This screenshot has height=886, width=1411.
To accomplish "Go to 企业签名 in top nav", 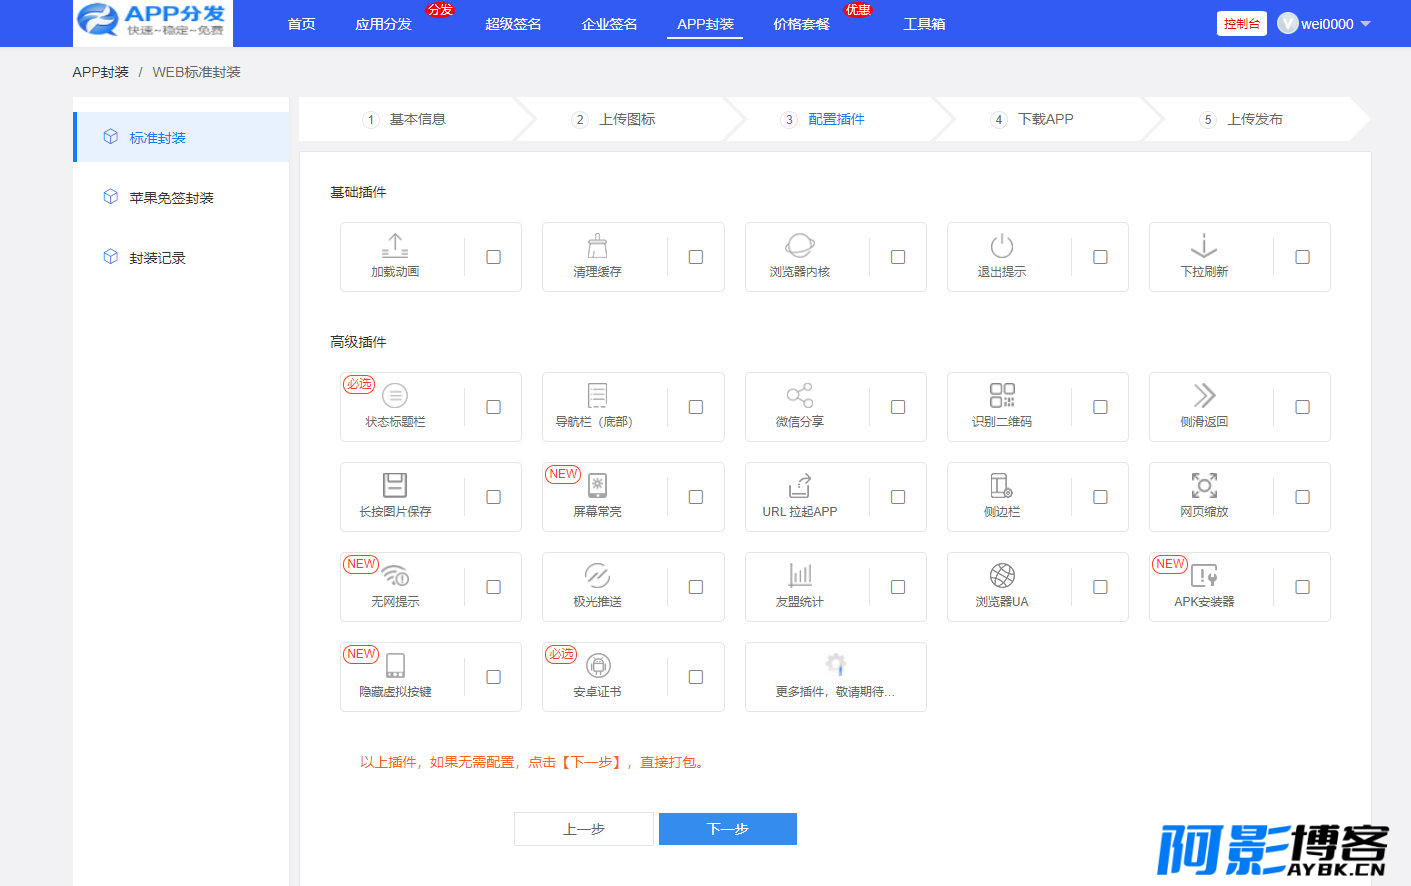I will (x=609, y=24).
